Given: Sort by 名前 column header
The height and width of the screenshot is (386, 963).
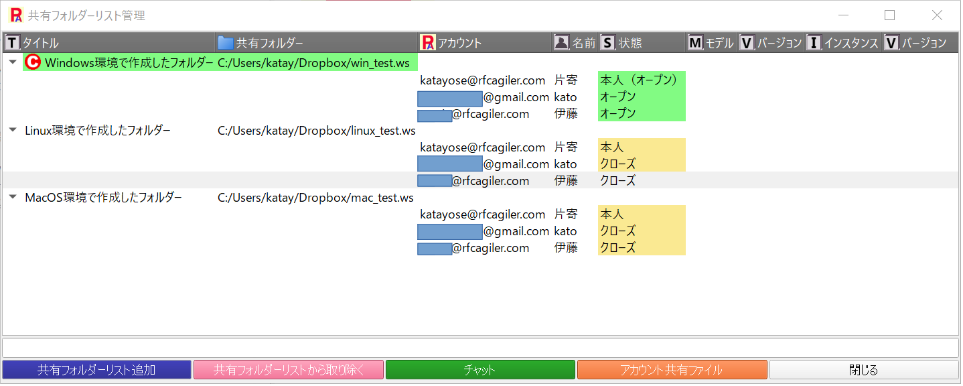Looking at the screenshot, I should point(575,43).
